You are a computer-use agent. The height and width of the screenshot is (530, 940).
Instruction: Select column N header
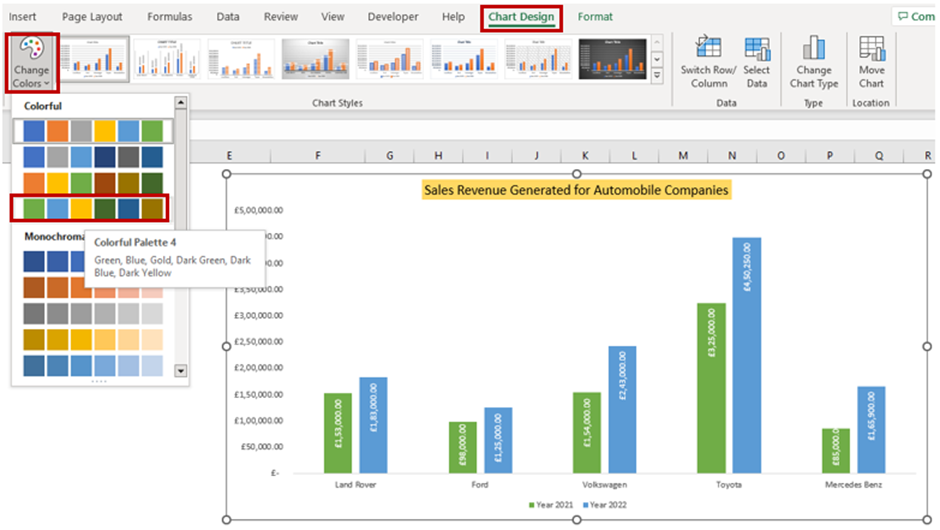(732, 156)
